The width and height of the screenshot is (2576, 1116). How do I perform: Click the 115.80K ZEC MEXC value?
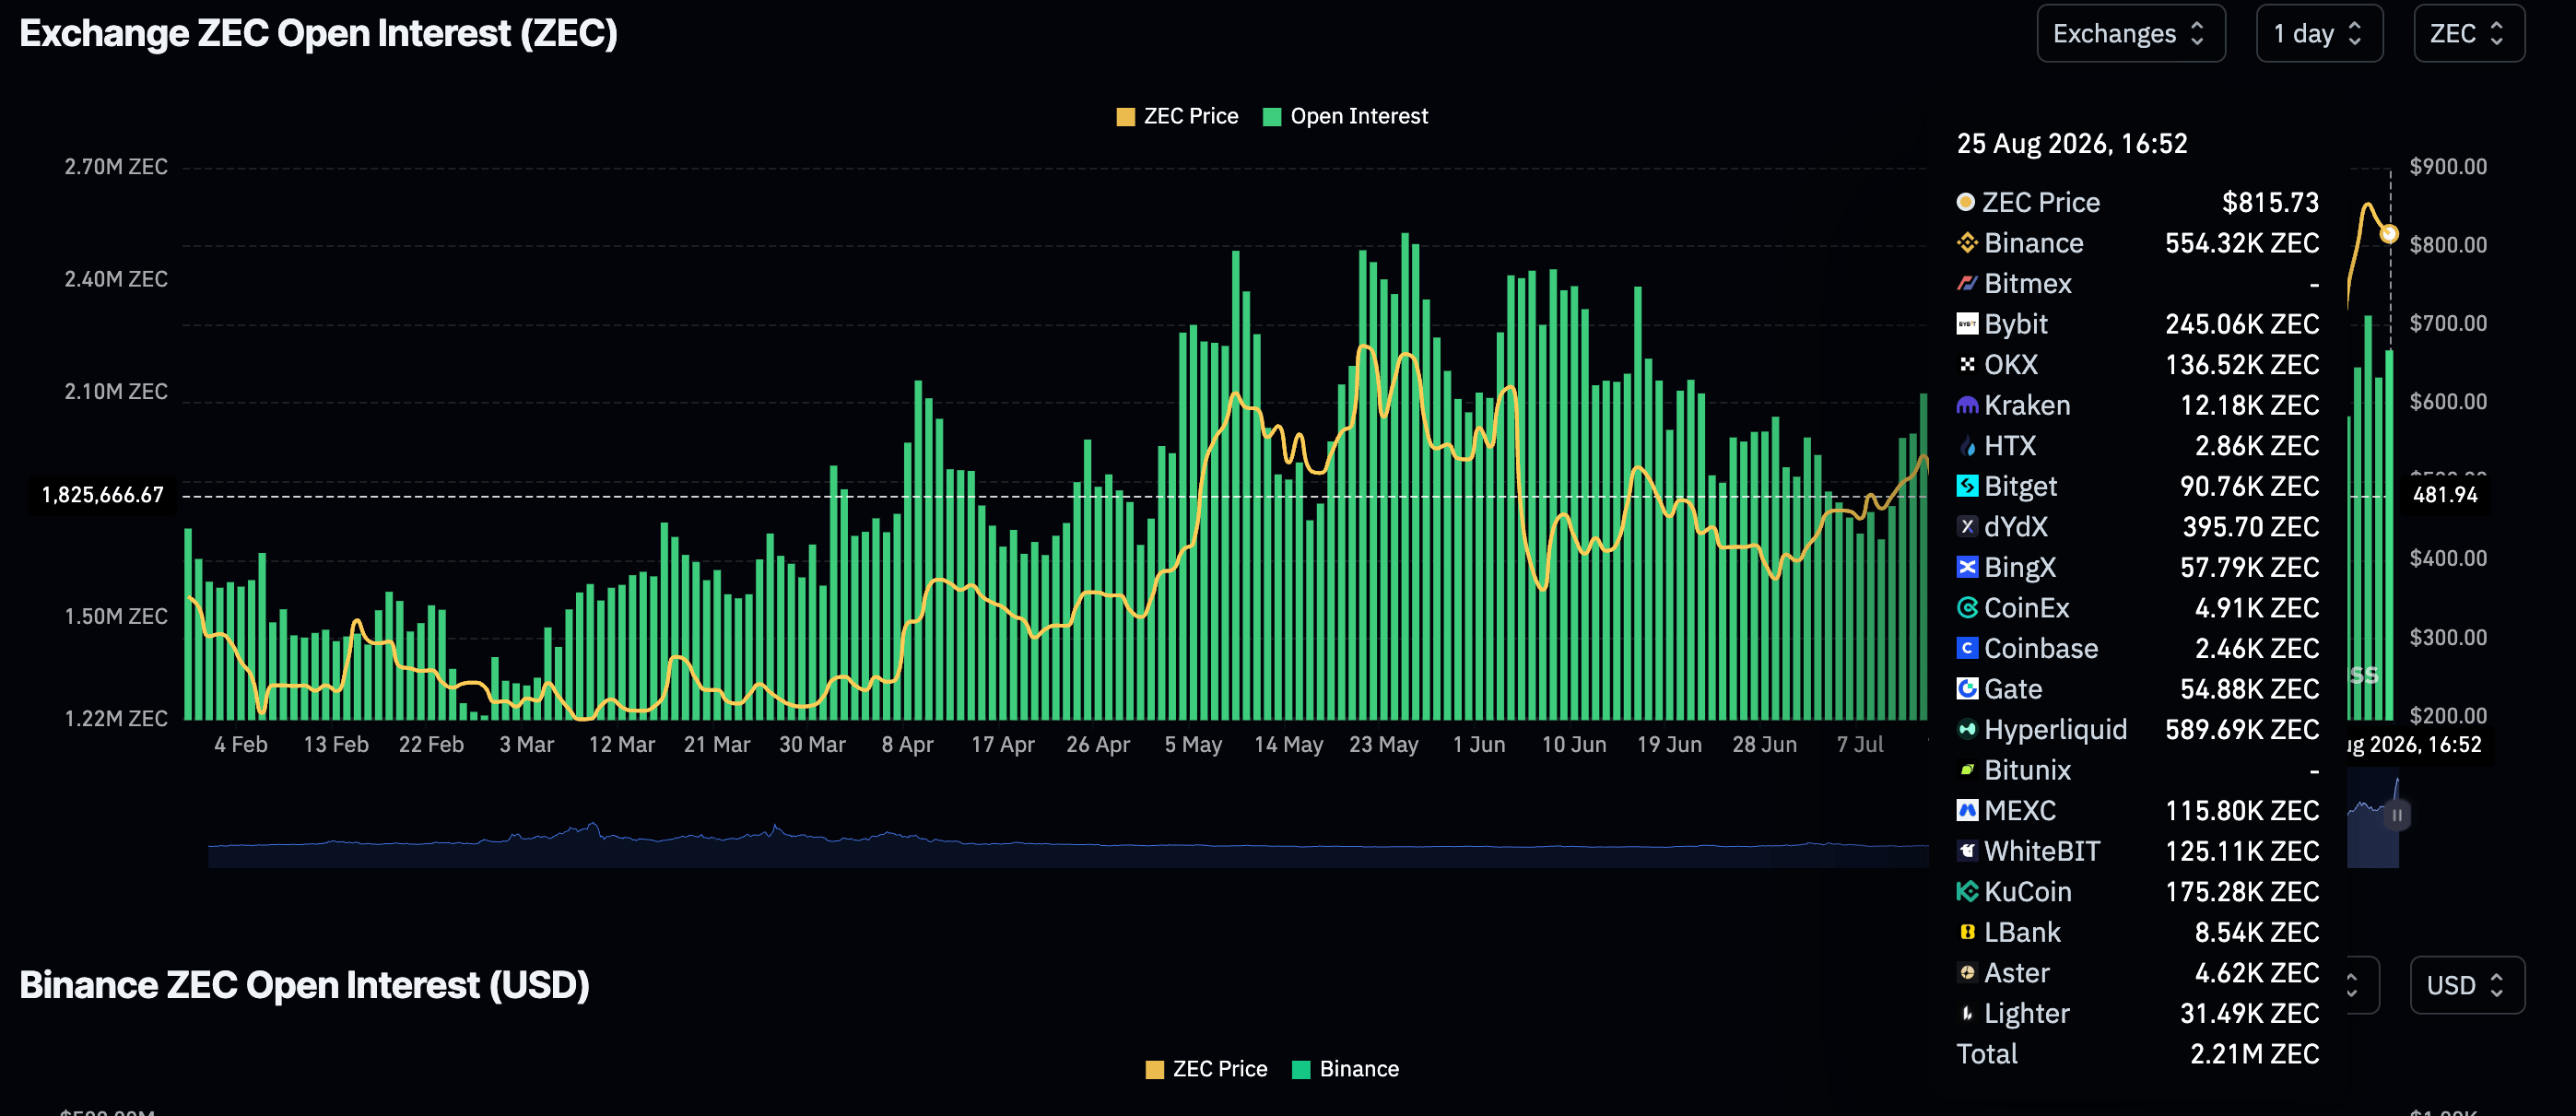(2242, 810)
